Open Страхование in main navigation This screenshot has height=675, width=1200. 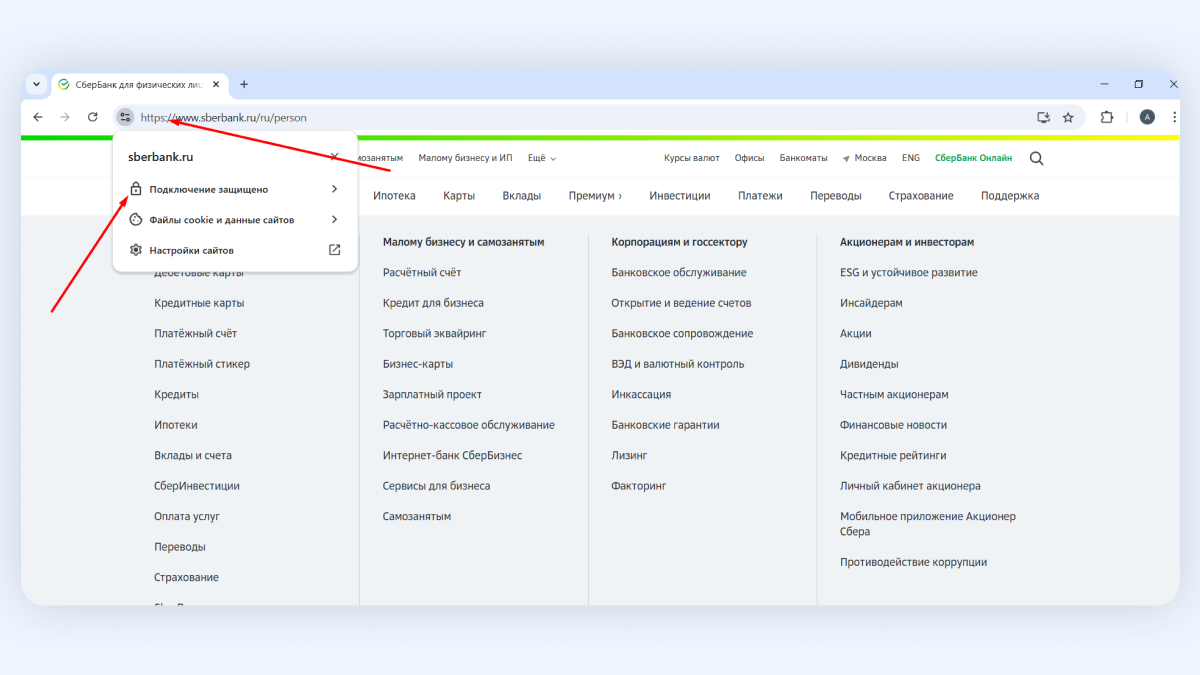pyautogui.click(x=921, y=196)
